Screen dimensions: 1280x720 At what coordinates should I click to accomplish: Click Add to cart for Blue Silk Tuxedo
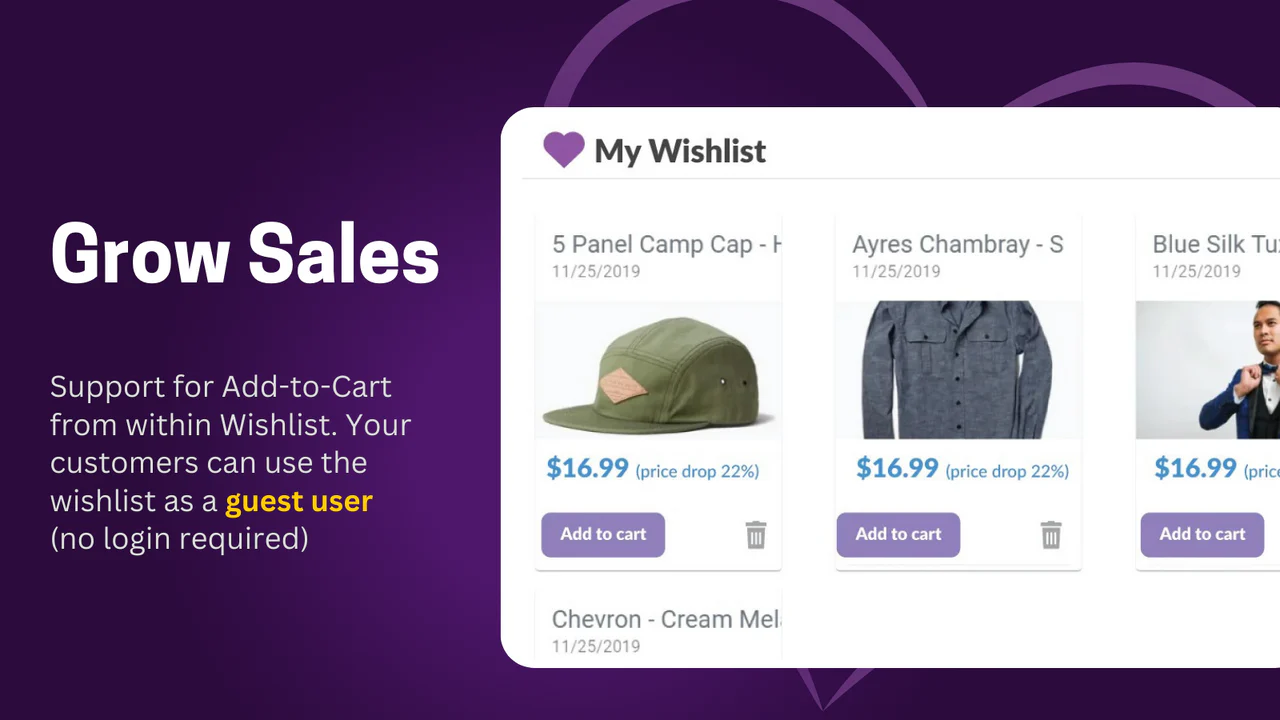tap(1201, 534)
